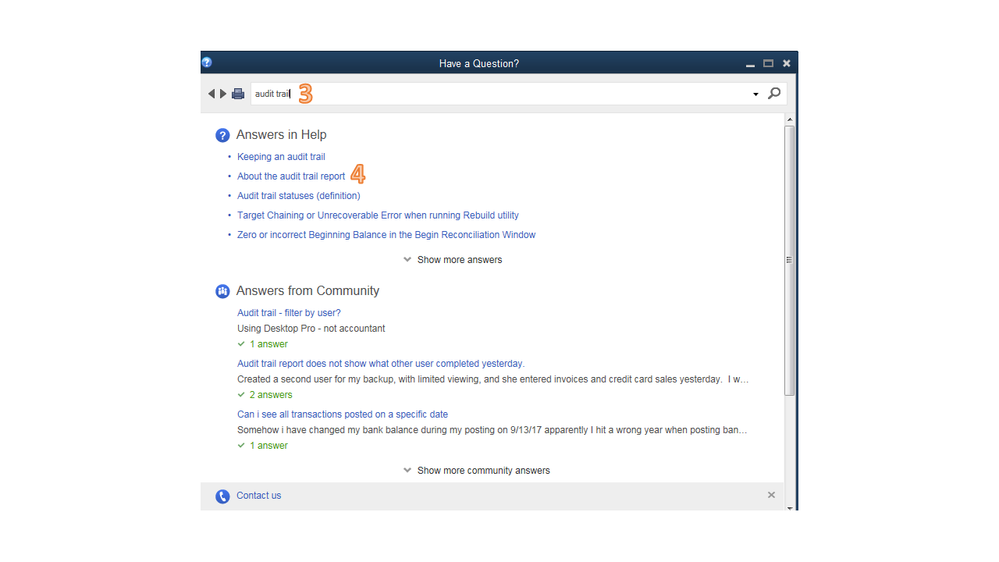Viewport: 999px width, 562px height.
Task: Open the search history dropdown arrow
Action: [x=756, y=95]
